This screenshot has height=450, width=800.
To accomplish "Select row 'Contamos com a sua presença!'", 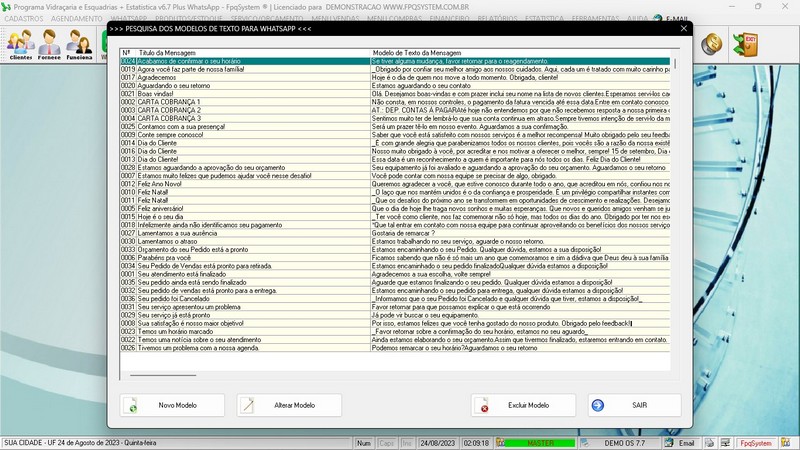I will pyautogui.click(x=395, y=127).
